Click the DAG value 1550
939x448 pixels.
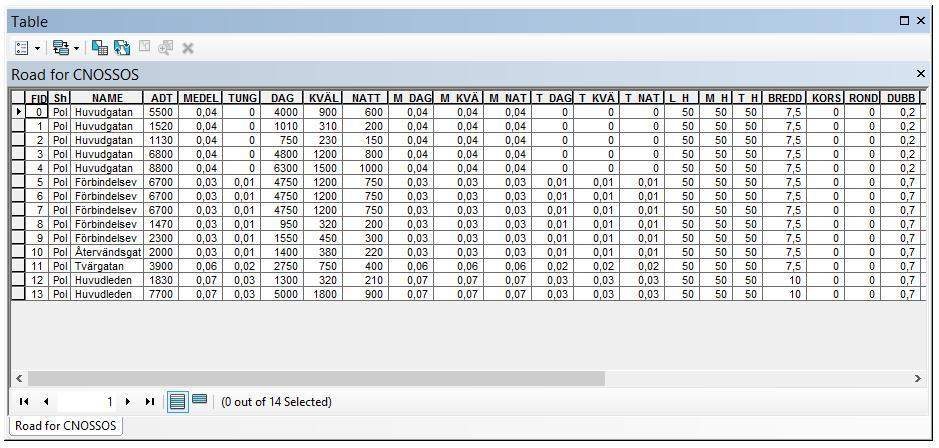(282, 238)
